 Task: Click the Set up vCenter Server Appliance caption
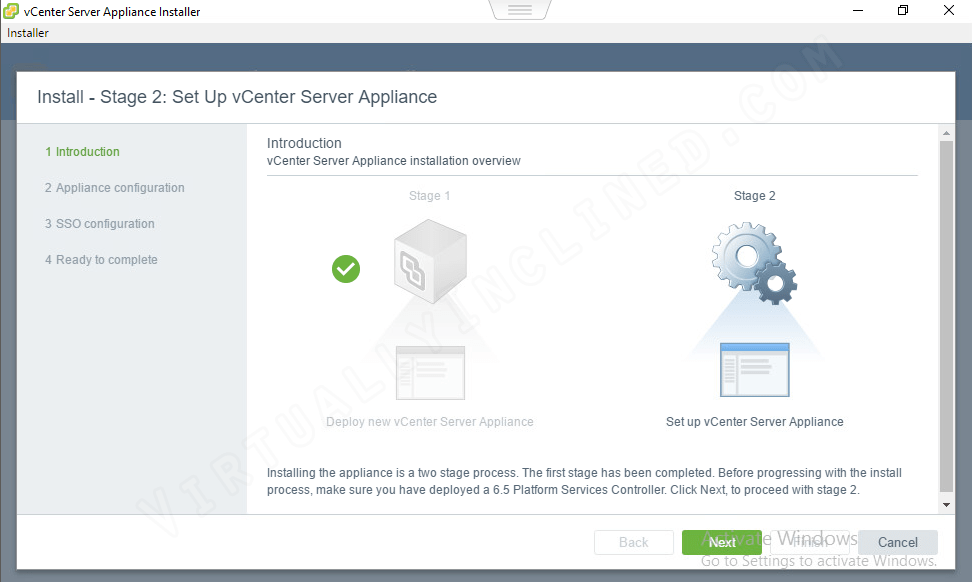pos(754,421)
